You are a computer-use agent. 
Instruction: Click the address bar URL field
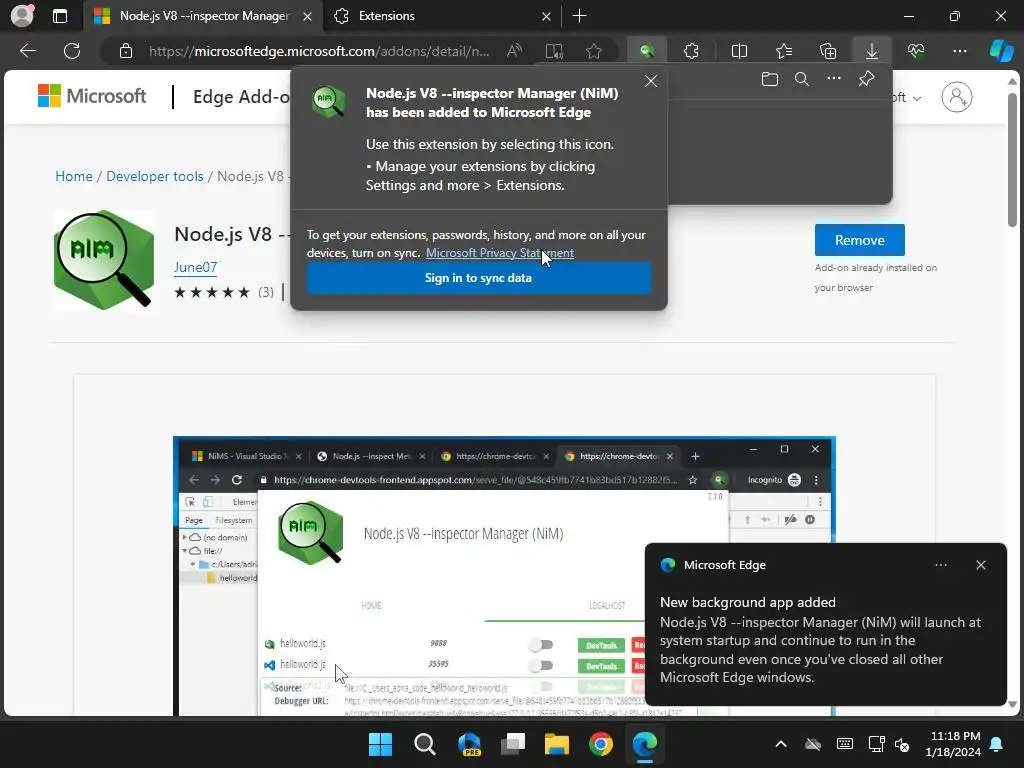(x=319, y=51)
